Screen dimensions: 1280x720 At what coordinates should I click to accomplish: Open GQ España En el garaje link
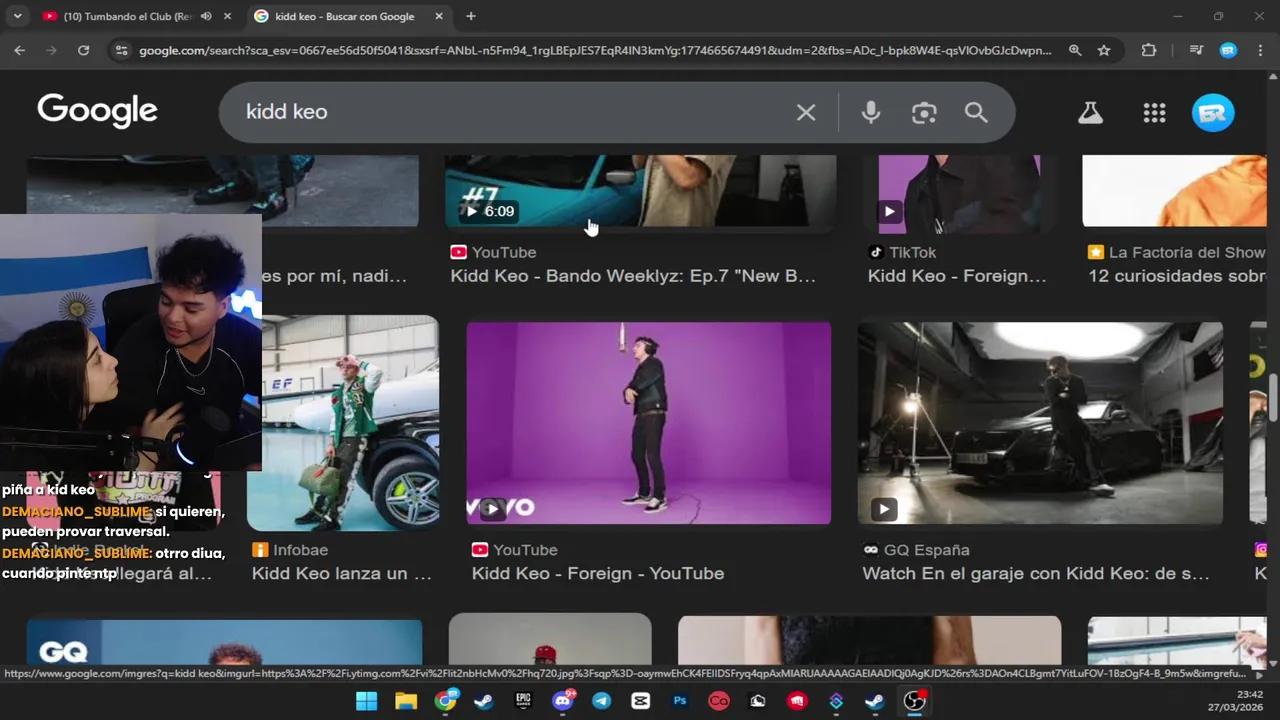pos(1036,573)
